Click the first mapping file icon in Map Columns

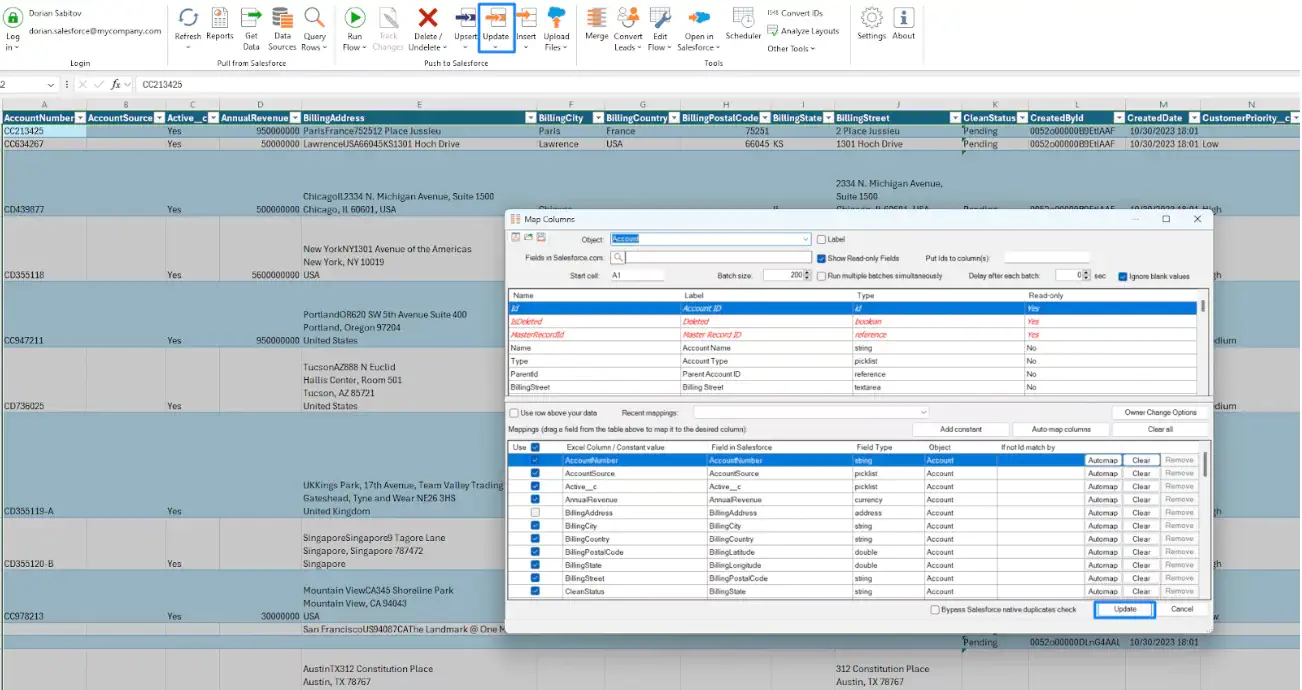[516, 238]
